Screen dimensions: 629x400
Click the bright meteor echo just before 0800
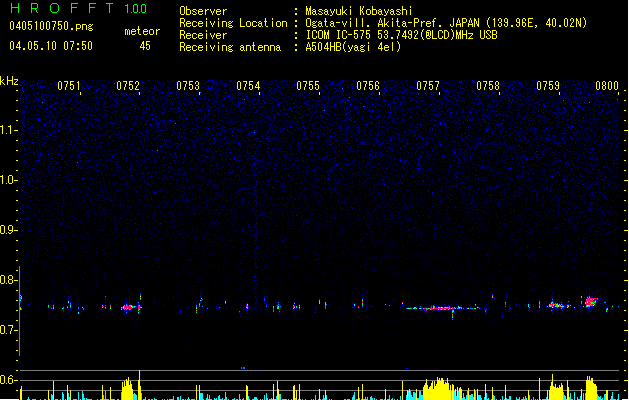click(590, 302)
